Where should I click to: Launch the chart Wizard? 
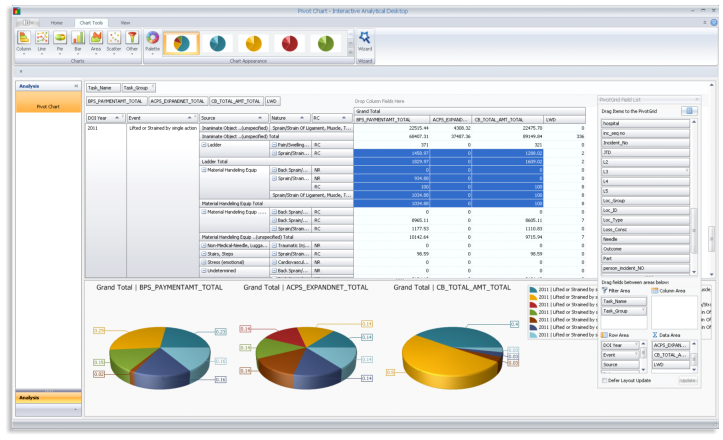click(x=365, y=41)
